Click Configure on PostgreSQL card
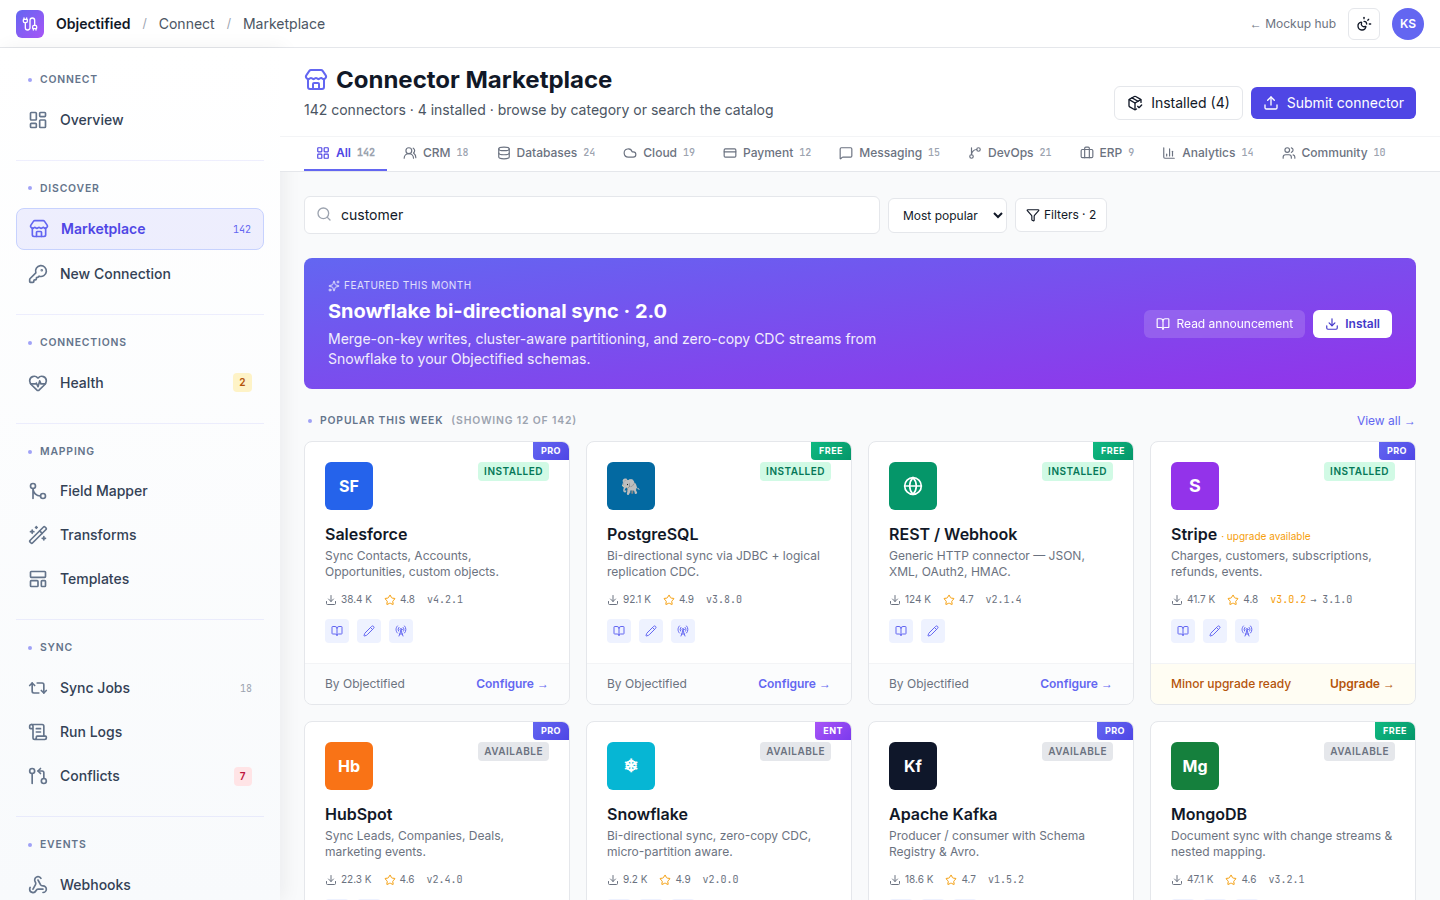The width and height of the screenshot is (1440, 900). (x=794, y=684)
